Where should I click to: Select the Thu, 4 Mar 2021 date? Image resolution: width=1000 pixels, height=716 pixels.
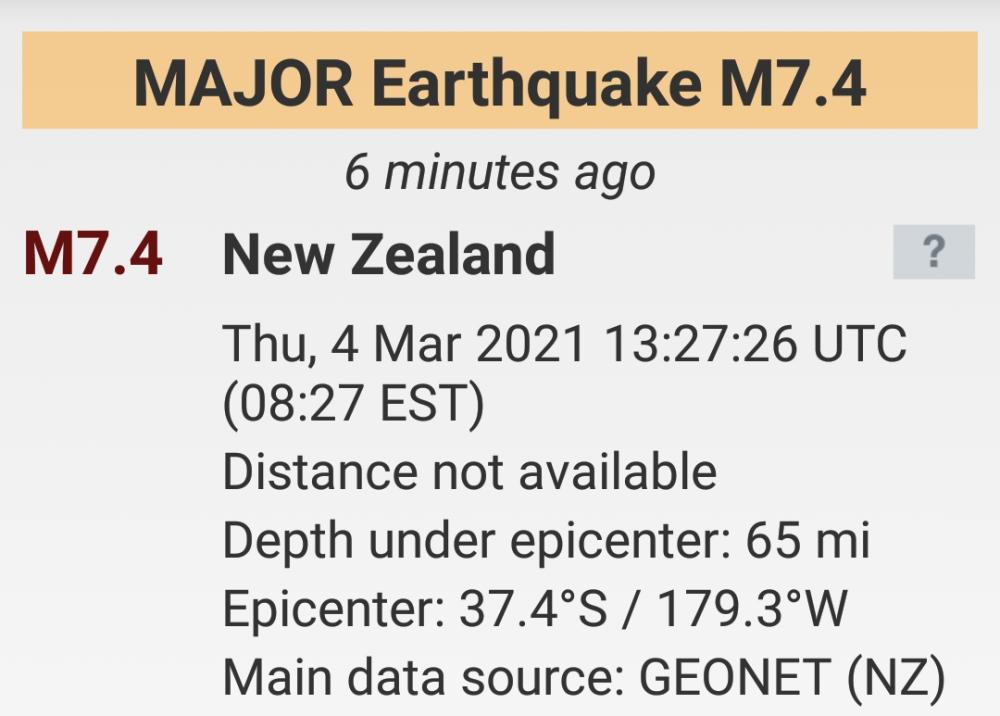(x=404, y=344)
